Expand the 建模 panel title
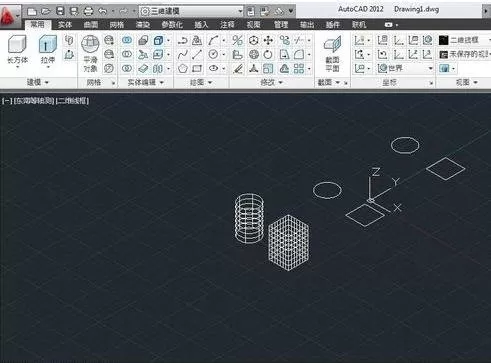 coord(38,82)
